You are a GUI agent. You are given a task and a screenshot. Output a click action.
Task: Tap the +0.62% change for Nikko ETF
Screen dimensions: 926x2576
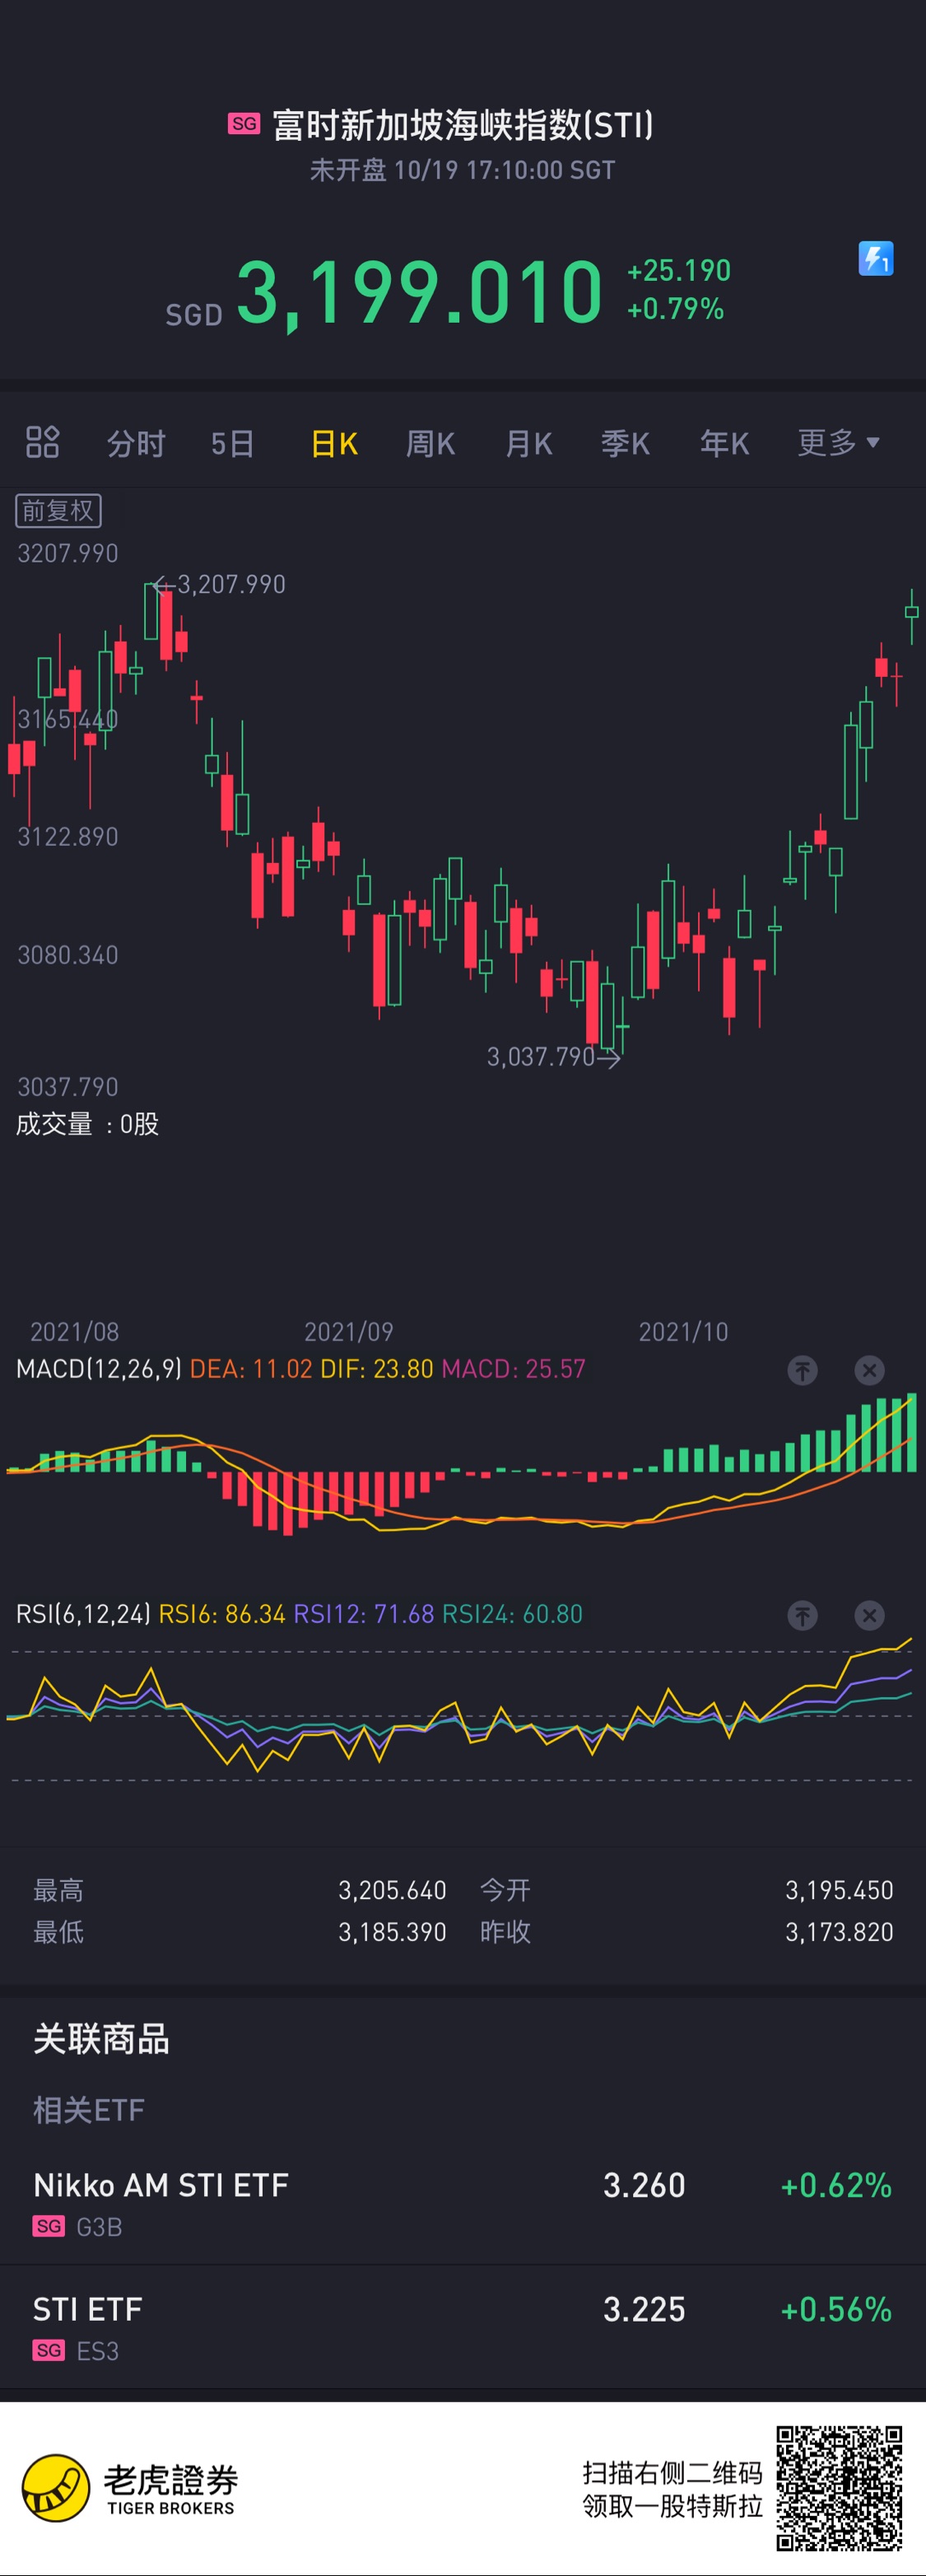836,2186
